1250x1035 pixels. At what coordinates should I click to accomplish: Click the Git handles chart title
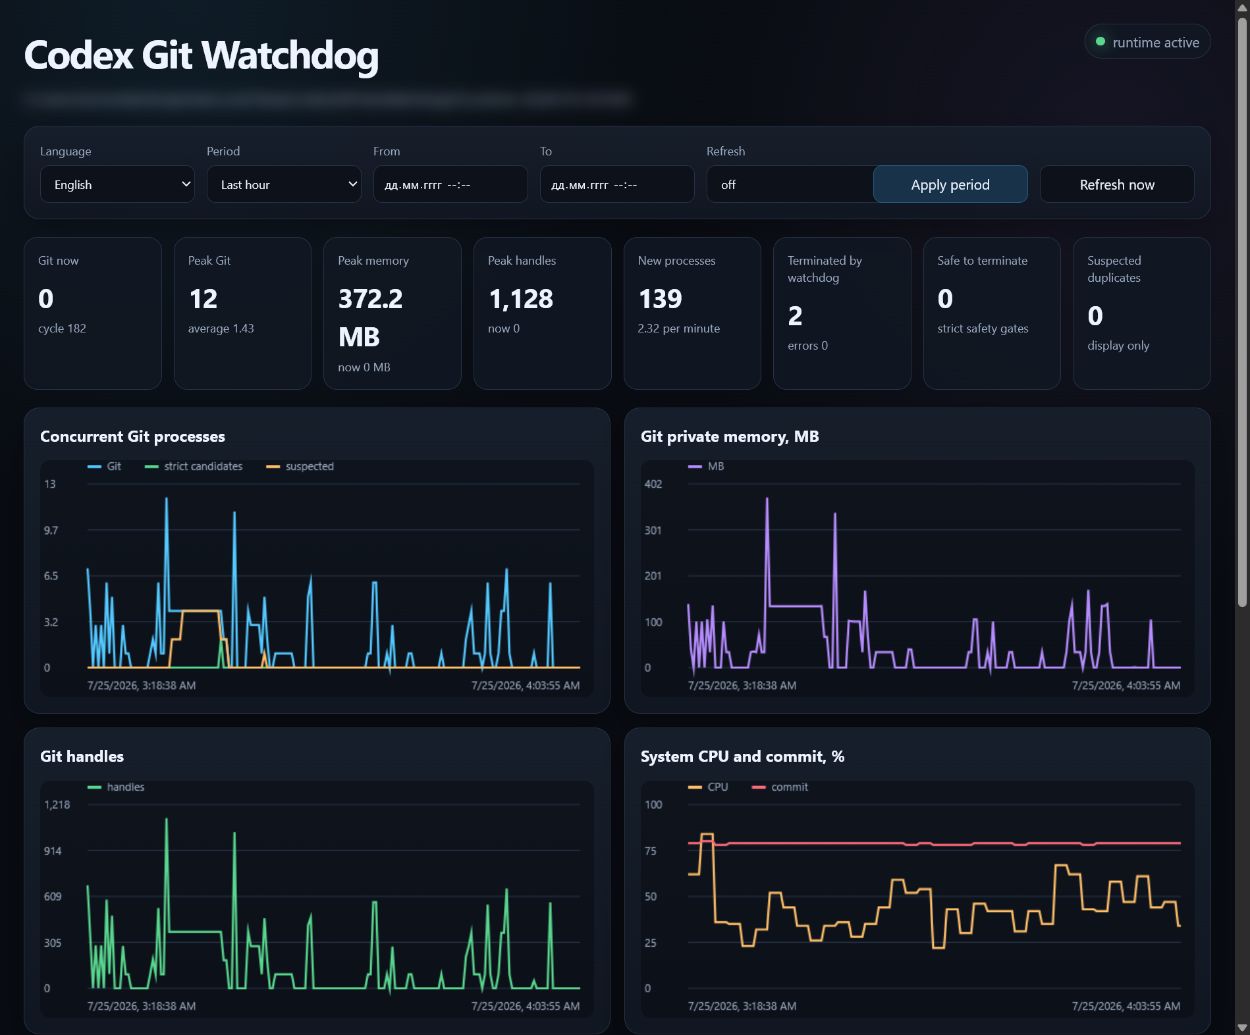pyautogui.click(x=82, y=756)
